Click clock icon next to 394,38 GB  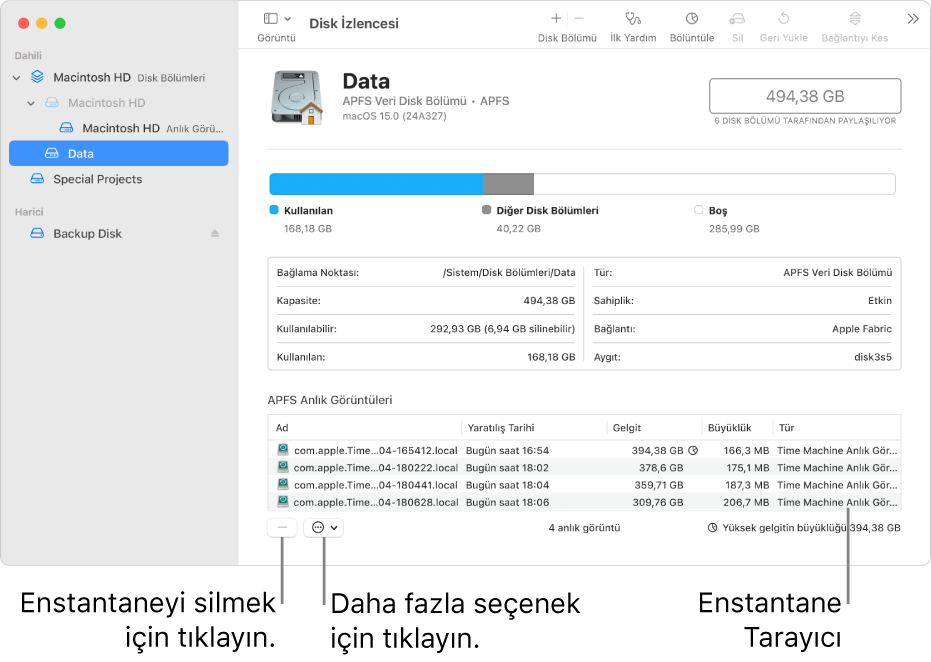point(693,451)
